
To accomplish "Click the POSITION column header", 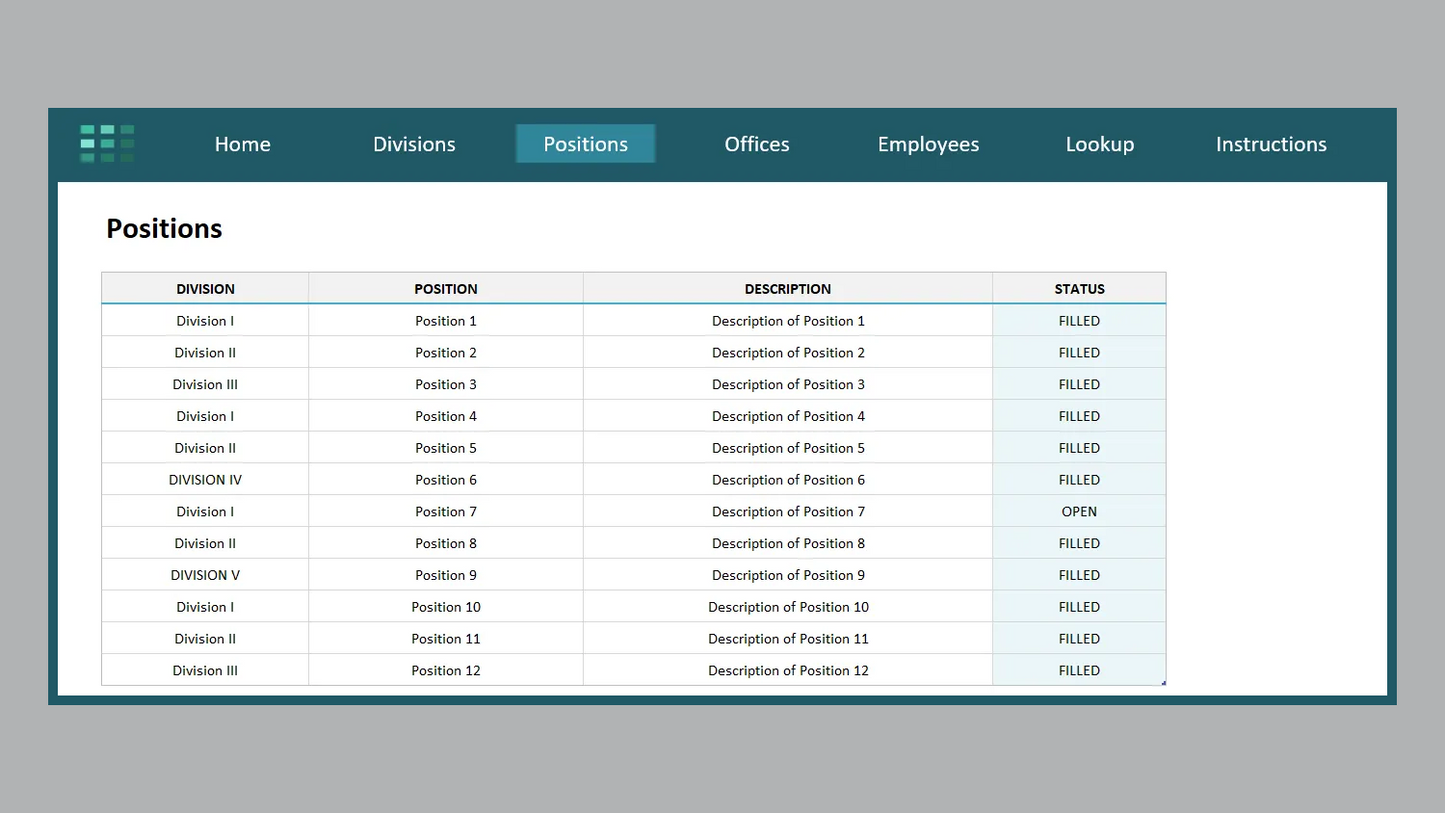I will click(446, 288).
